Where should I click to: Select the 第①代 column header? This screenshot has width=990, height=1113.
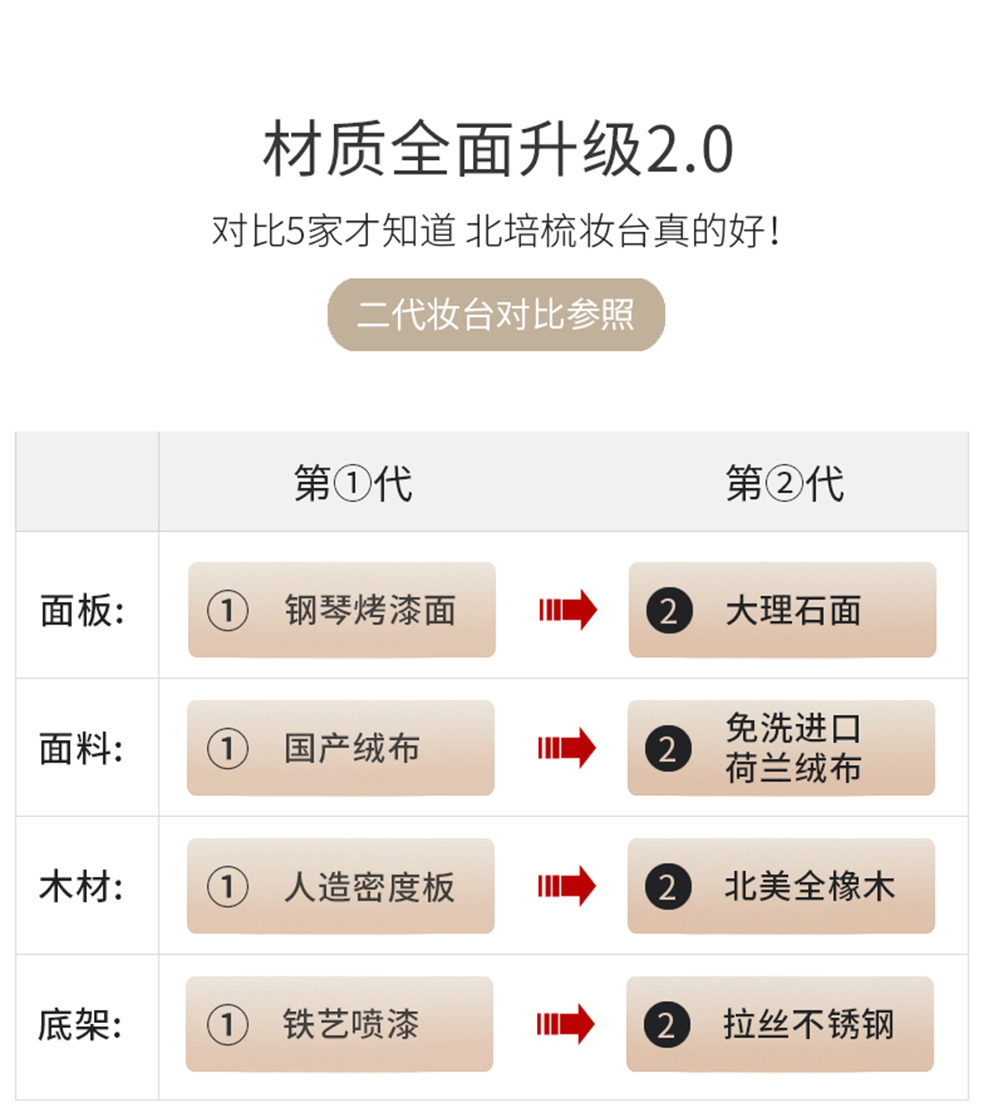353,483
